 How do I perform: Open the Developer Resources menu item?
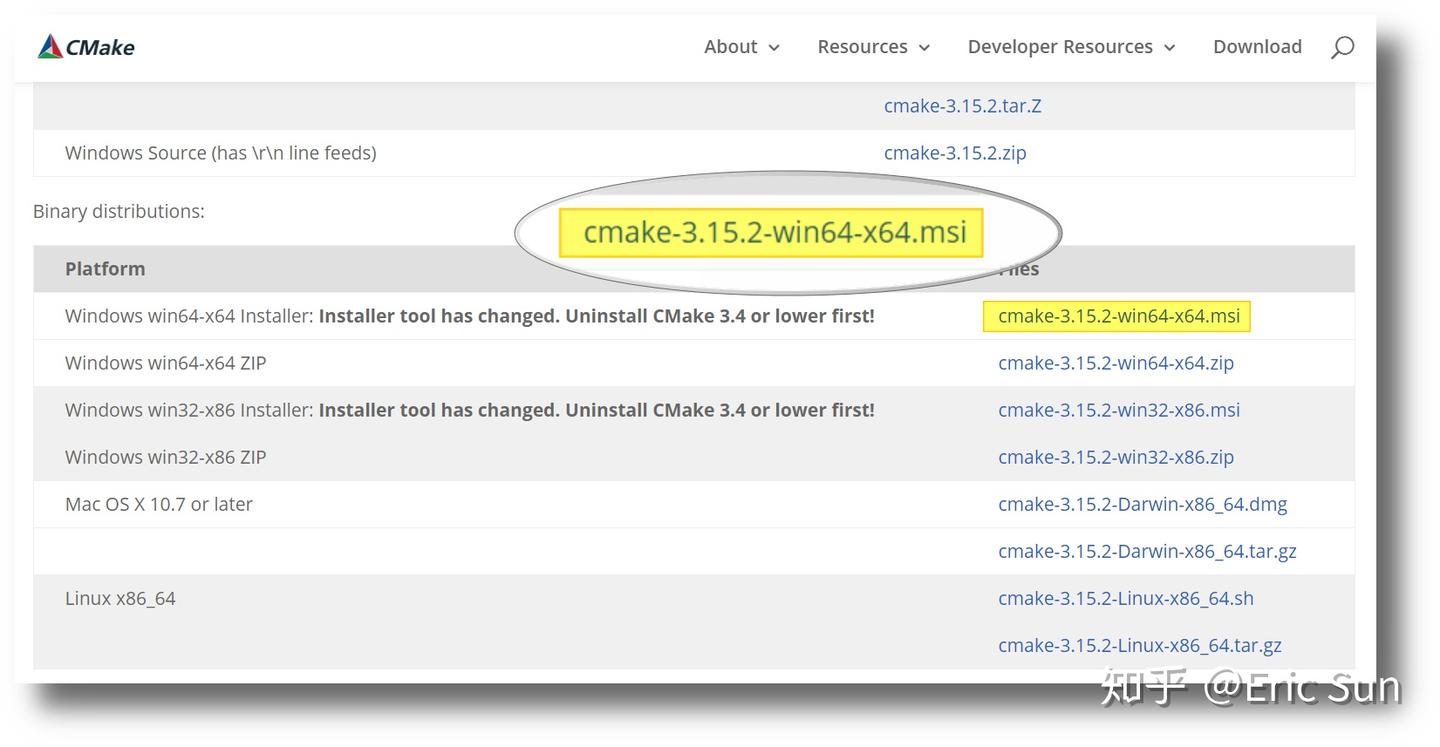click(x=1059, y=47)
